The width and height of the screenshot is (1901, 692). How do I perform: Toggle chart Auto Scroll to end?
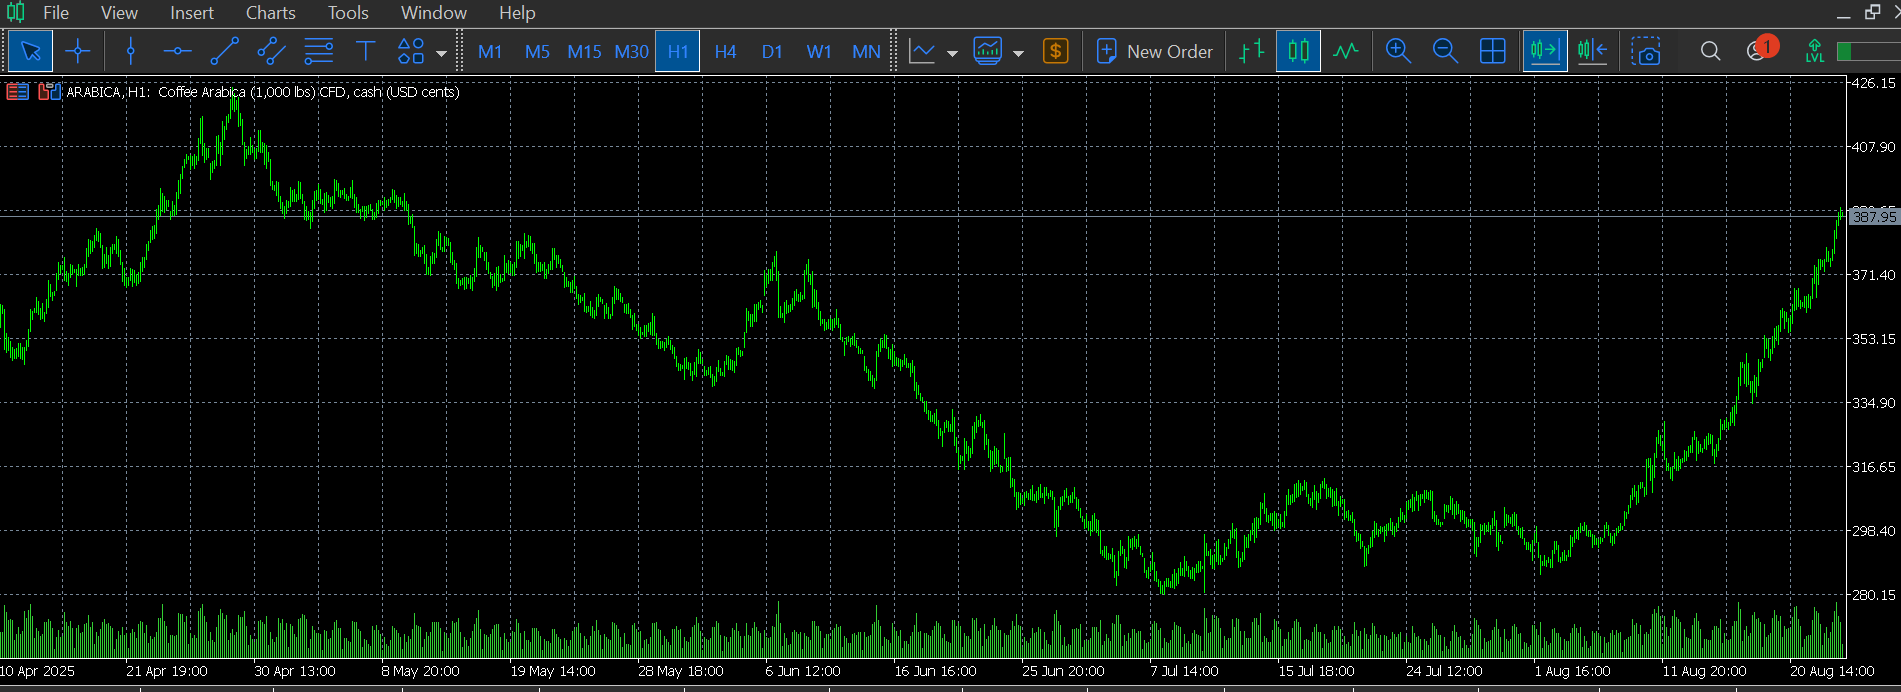1544,51
